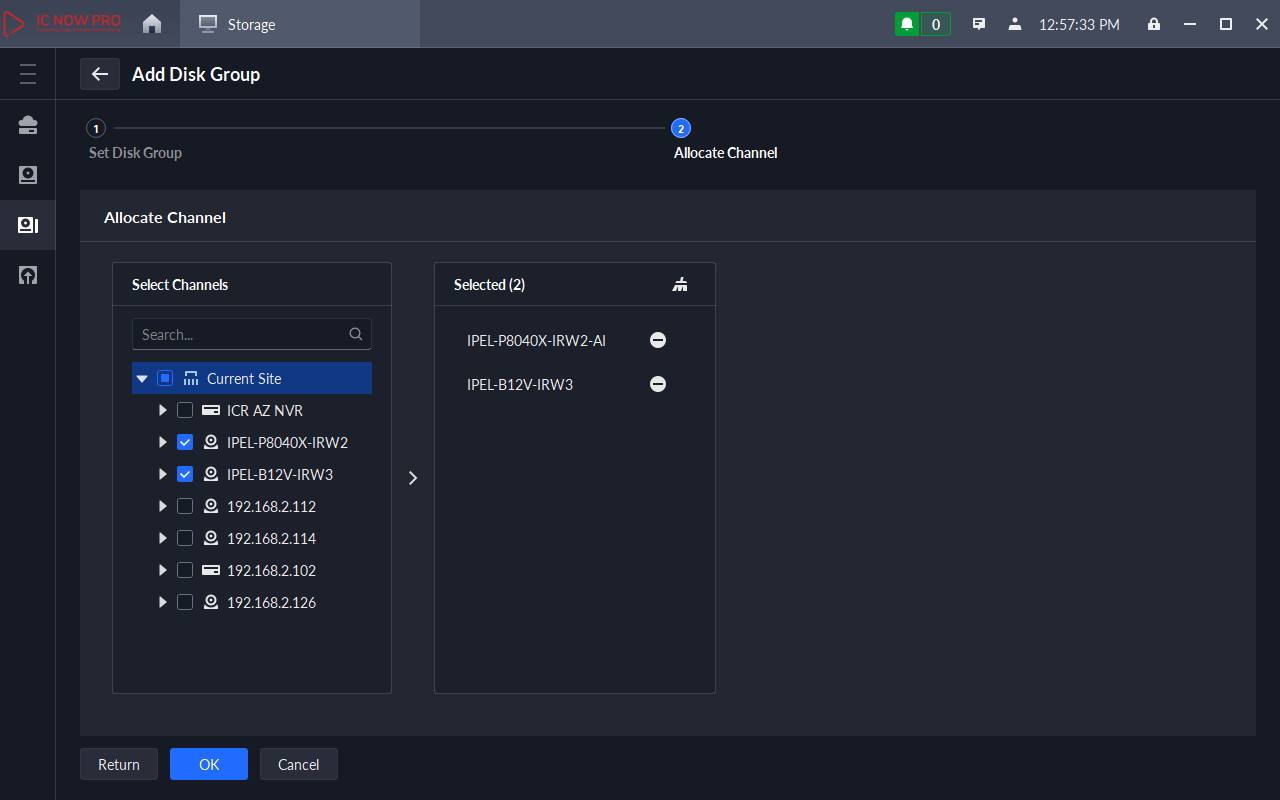Expand the 192.168.2.102 node
Viewport: 1280px width, 800px height.
click(162, 571)
